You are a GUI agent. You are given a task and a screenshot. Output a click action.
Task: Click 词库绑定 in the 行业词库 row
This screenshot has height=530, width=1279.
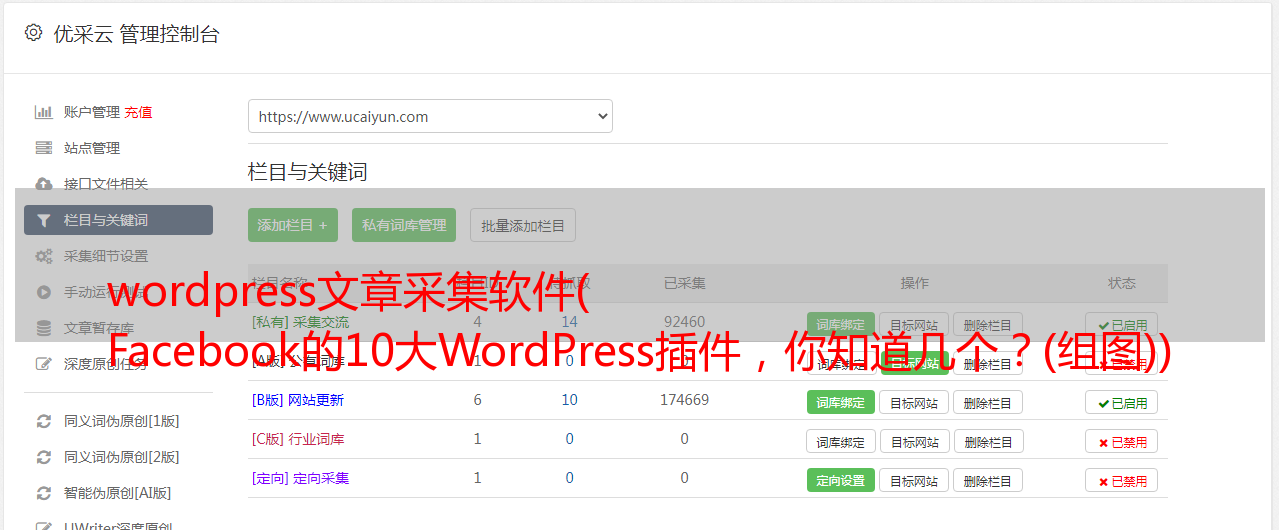(841, 441)
